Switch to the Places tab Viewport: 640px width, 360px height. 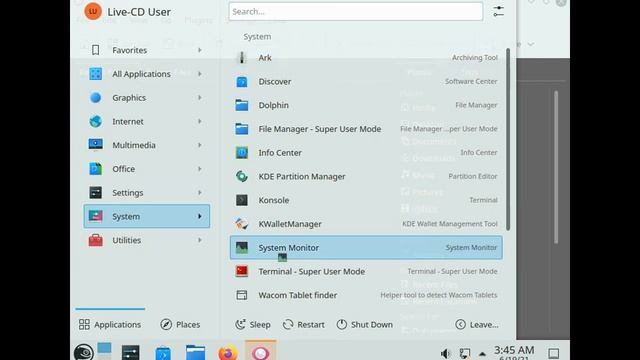(x=180, y=324)
